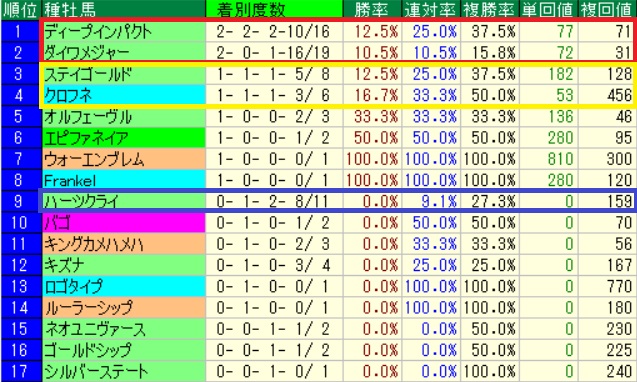Image resolution: width=637 pixels, height=382 pixels.
Task: Click the 勝率 column header
Action: [x=373, y=10]
